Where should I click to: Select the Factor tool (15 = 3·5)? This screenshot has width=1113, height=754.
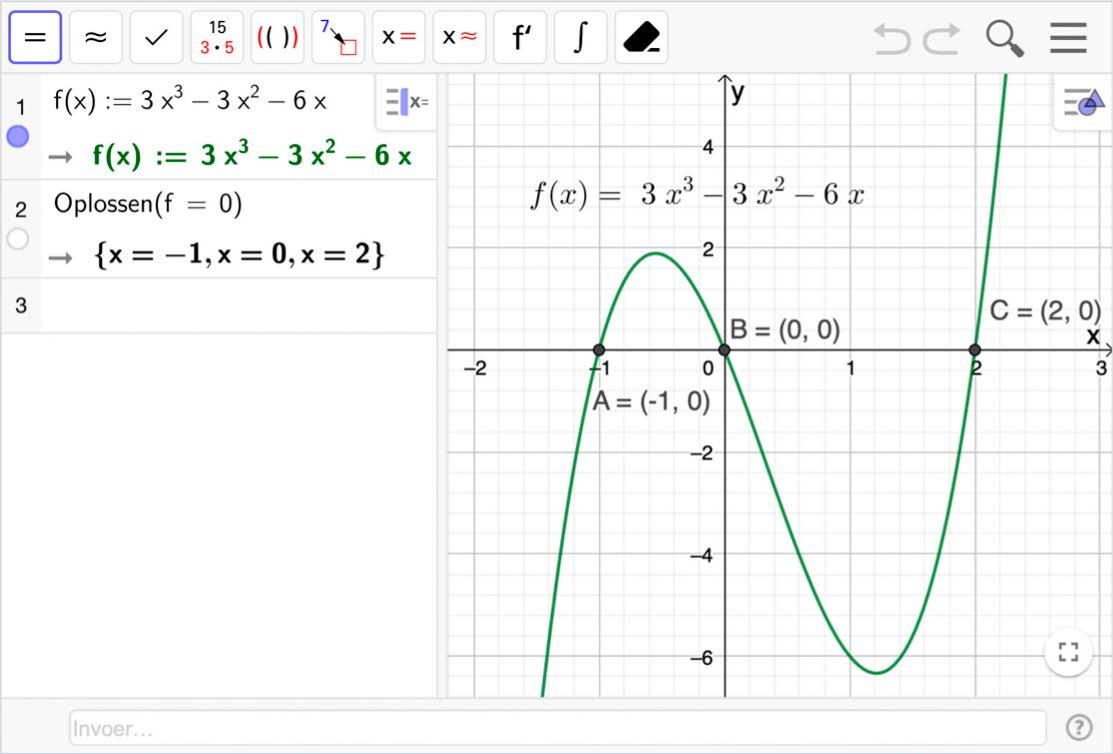217,37
